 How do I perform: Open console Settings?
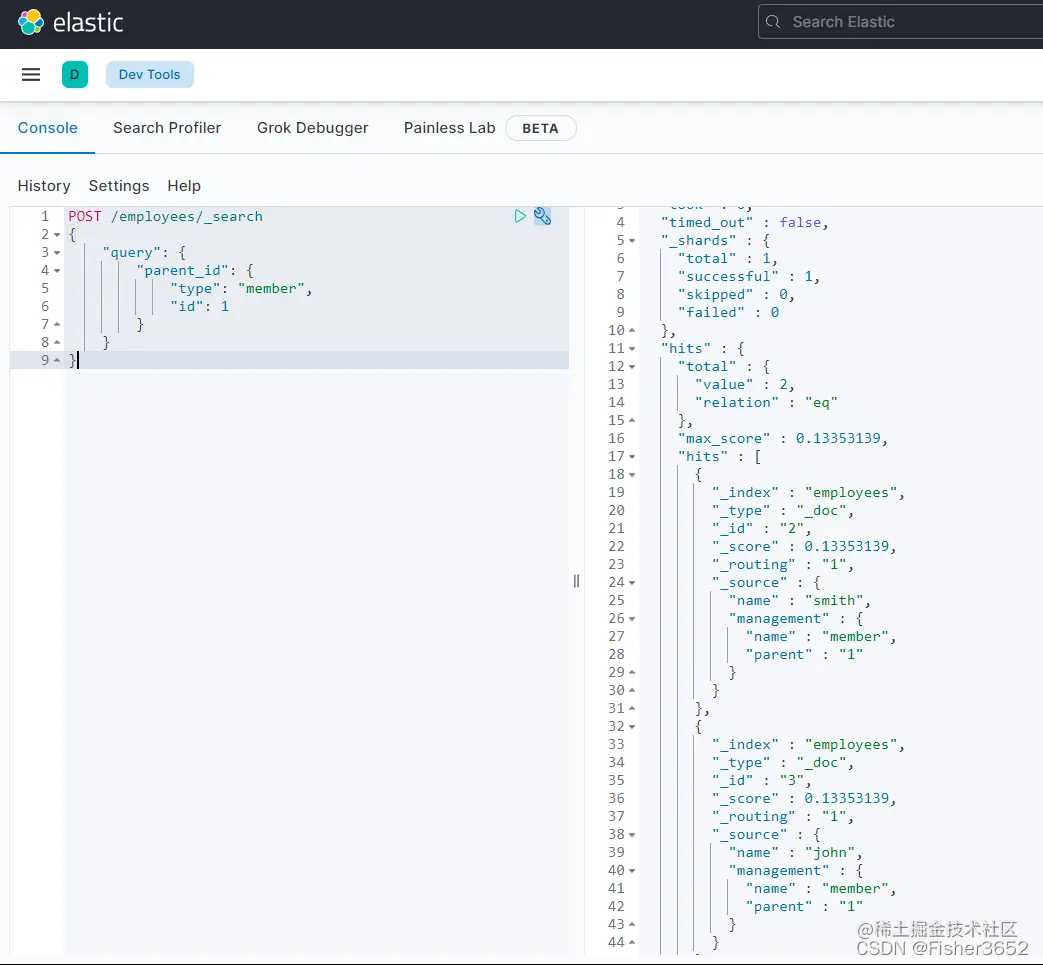[119, 186]
